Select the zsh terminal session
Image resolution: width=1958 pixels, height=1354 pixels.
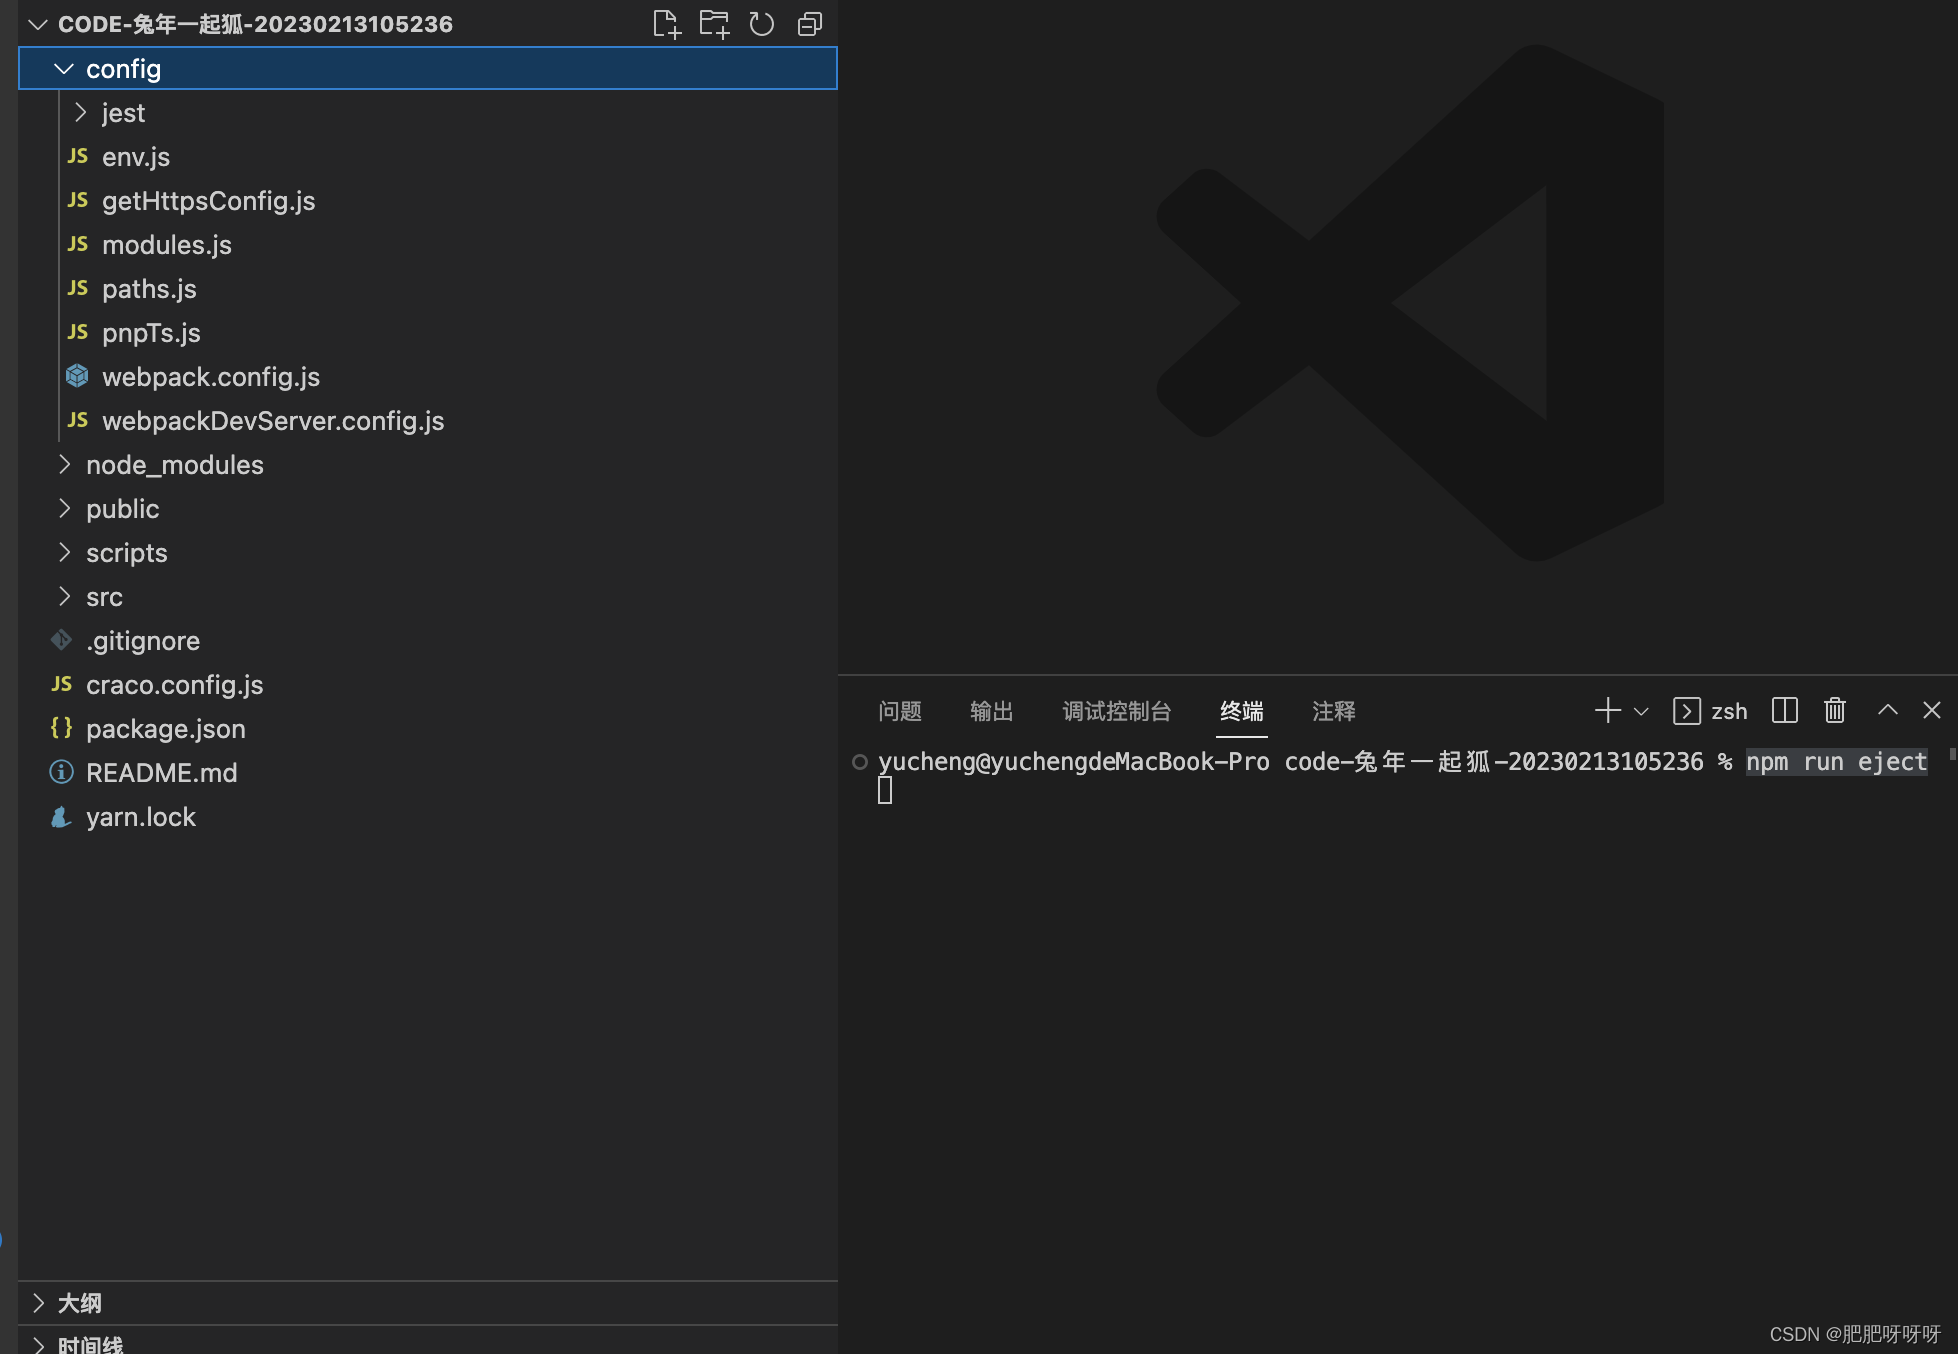[x=1710, y=710]
